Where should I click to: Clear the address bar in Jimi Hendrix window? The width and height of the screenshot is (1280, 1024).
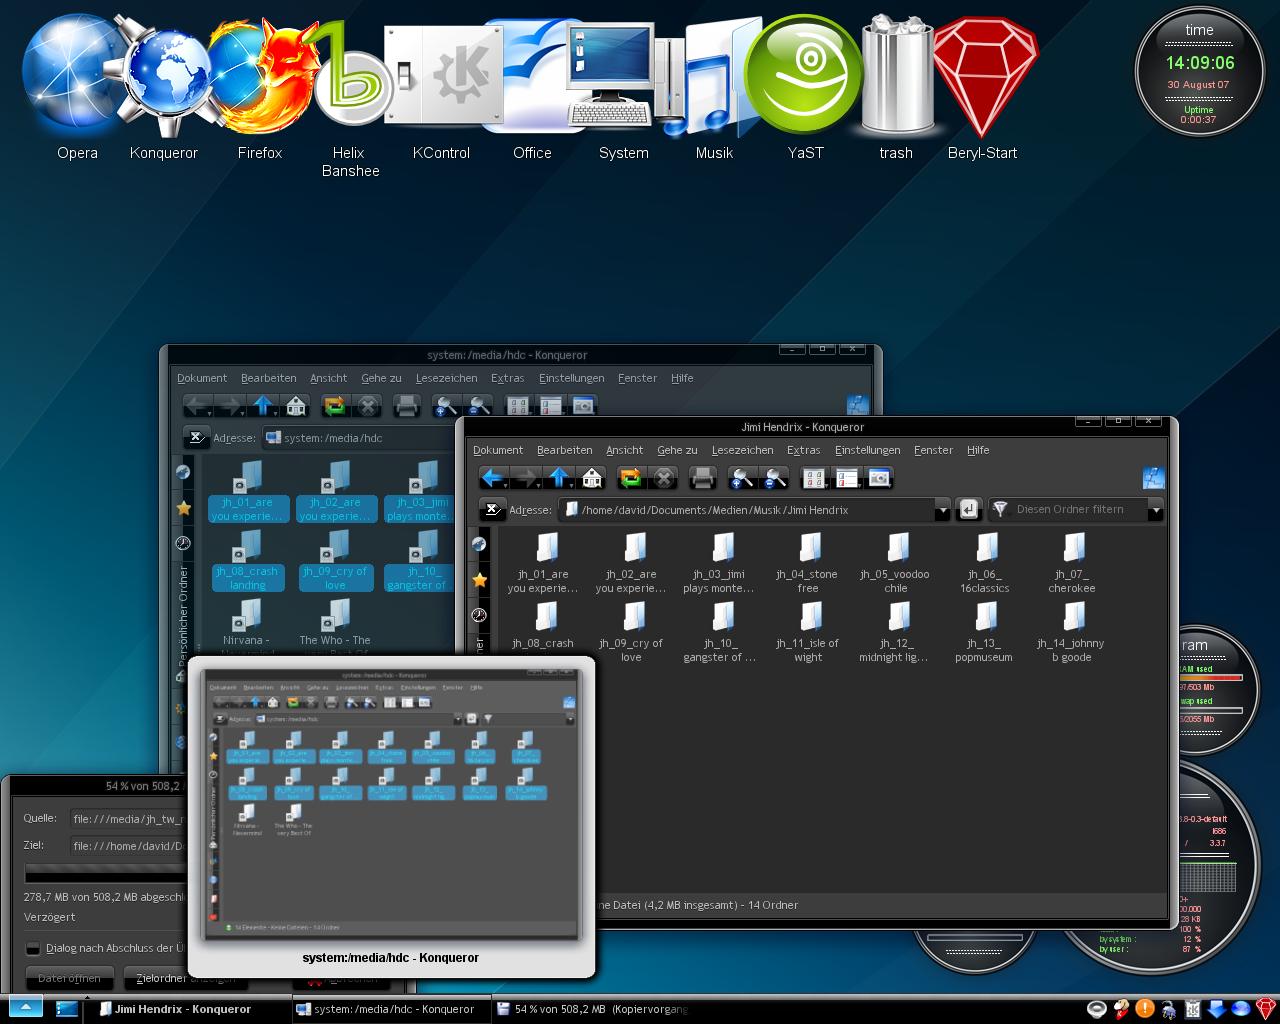[x=492, y=510]
